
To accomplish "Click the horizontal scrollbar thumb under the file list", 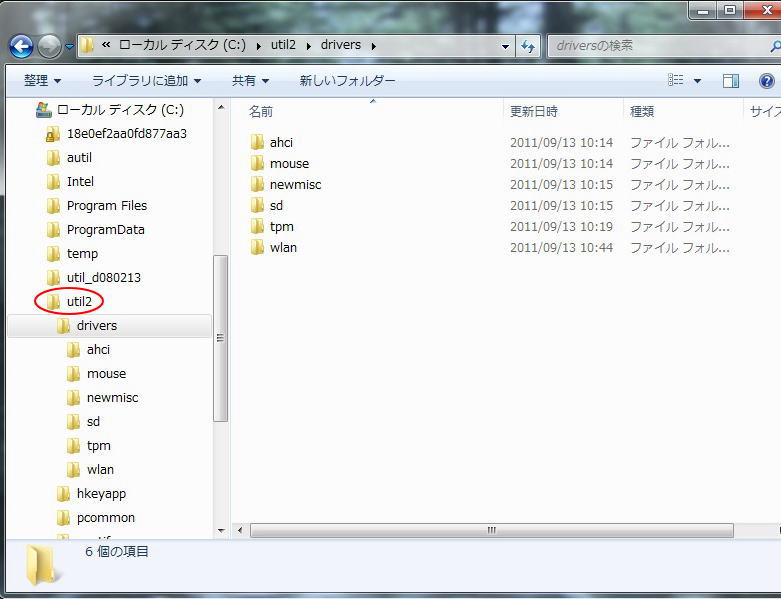I will (492, 530).
